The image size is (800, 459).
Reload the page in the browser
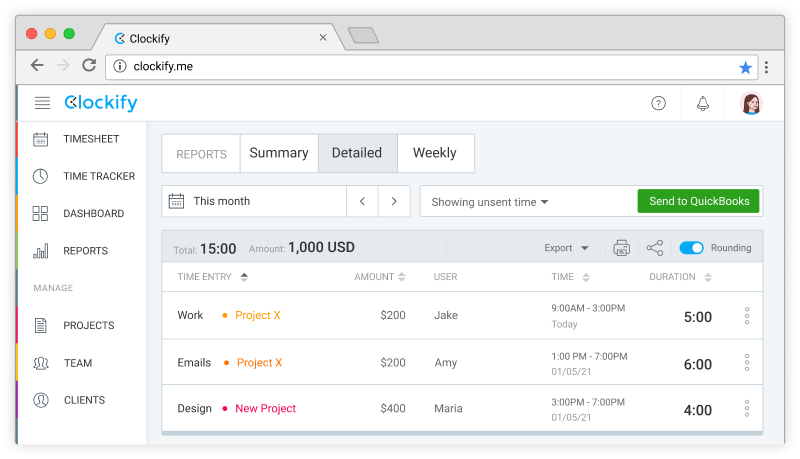[88, 66]
